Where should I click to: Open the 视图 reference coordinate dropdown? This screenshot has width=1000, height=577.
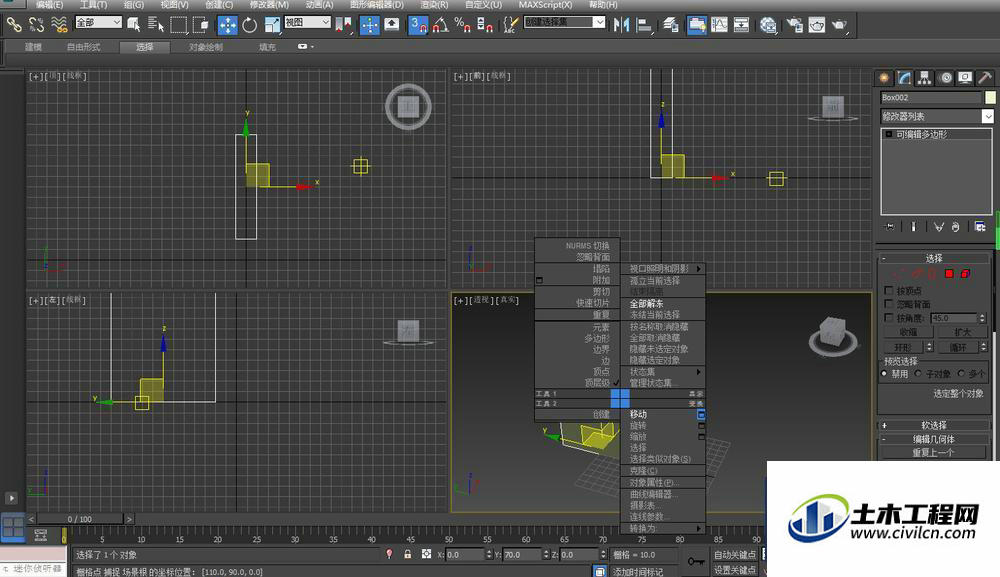coord(307,22)
